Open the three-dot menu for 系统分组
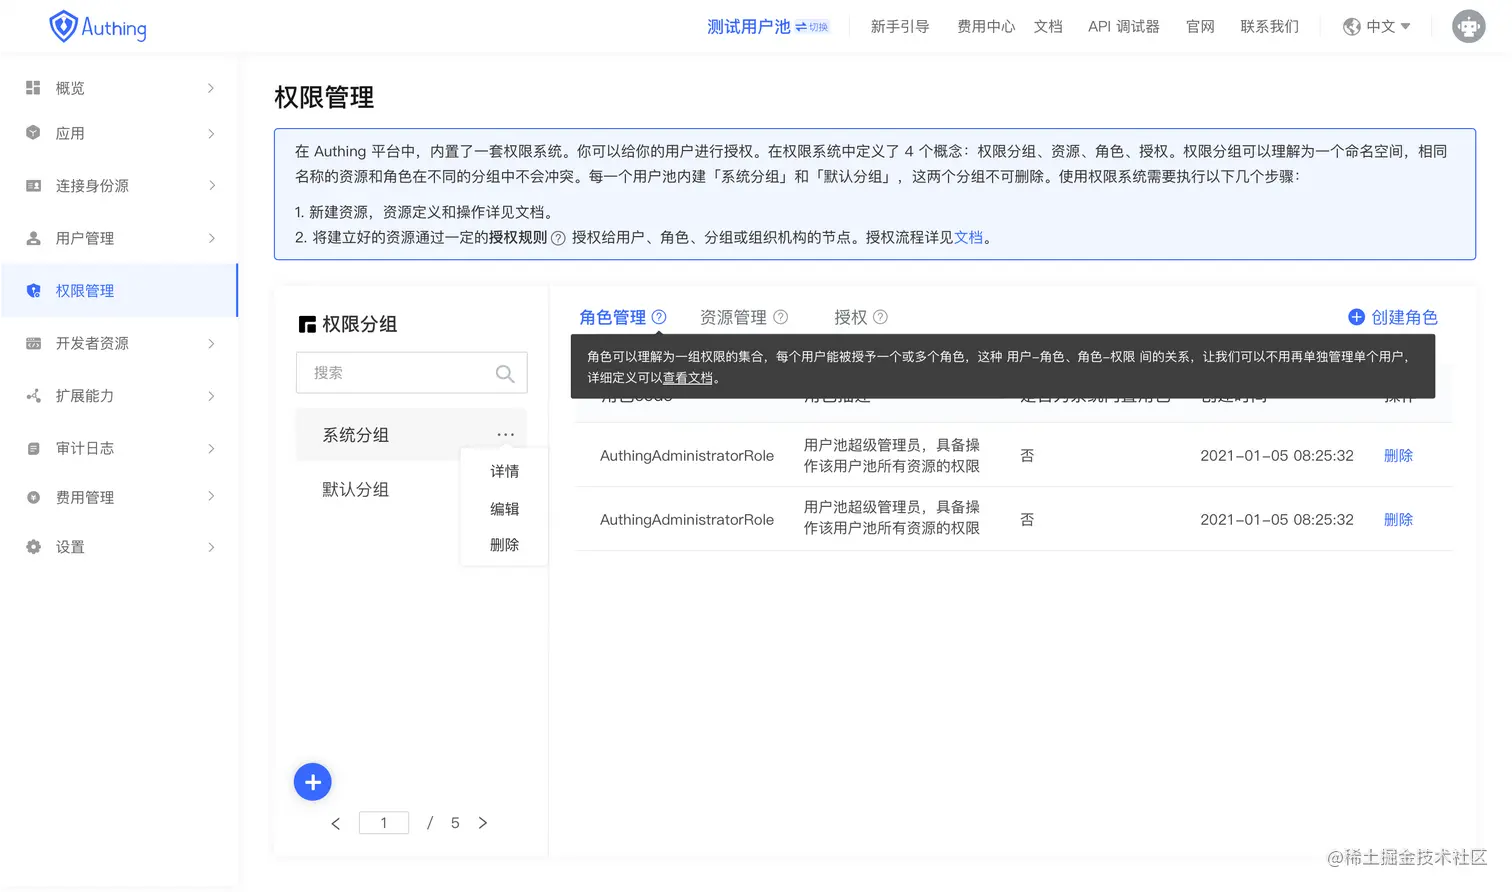This screenshot has width=1512, height=892. click(506, 435)
